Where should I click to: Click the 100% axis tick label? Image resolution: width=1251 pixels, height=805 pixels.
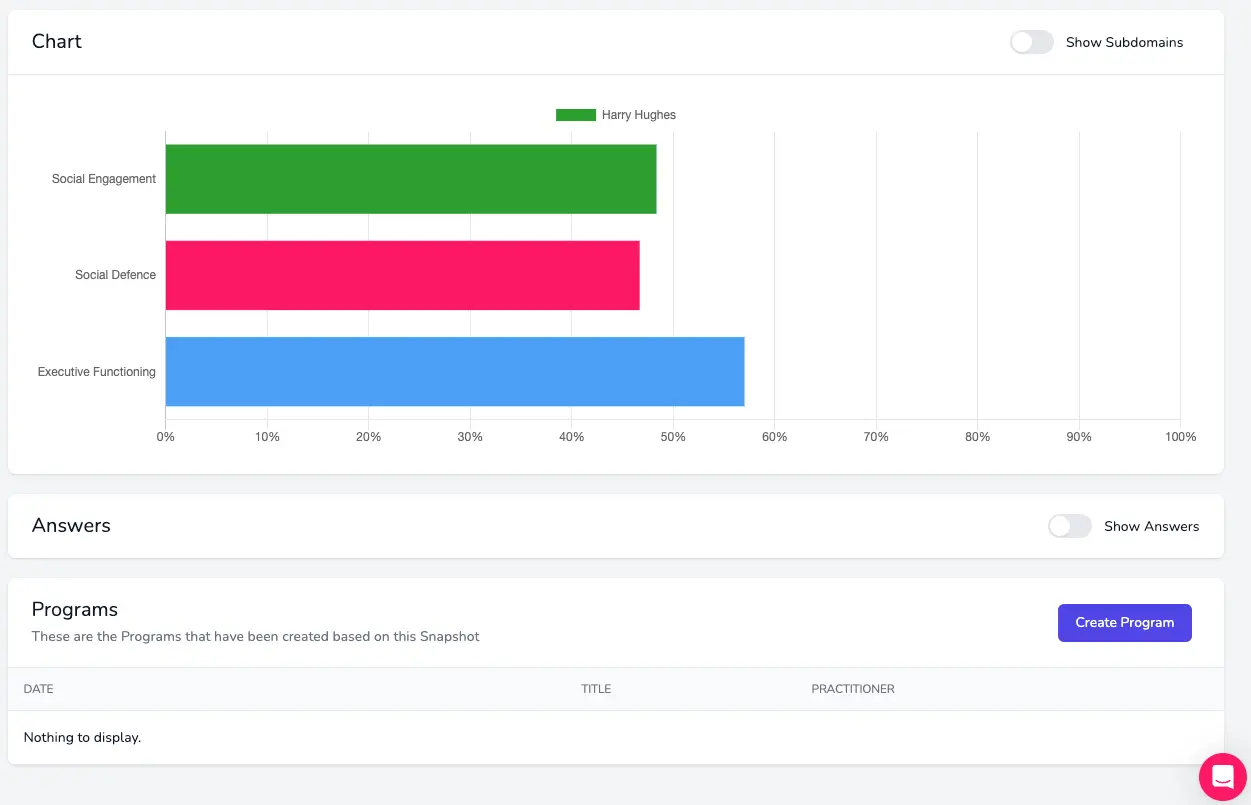1181,437
